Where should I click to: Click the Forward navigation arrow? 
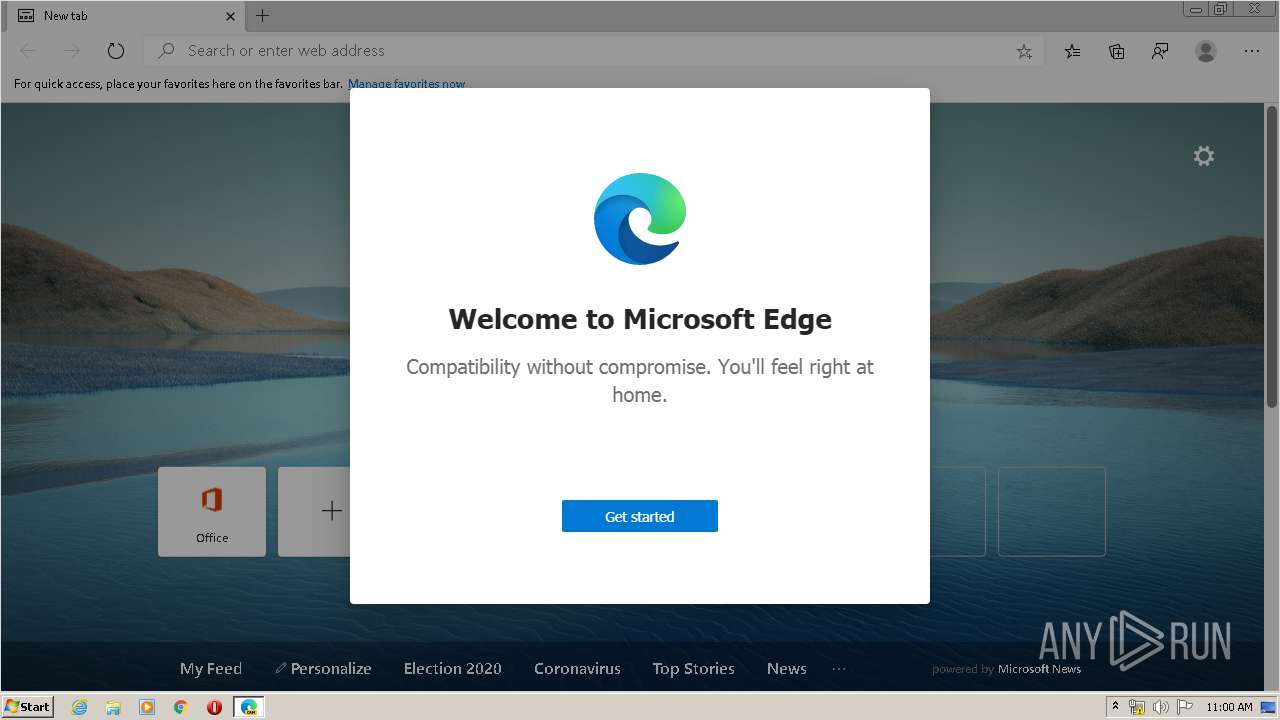[x=72, y=51]
